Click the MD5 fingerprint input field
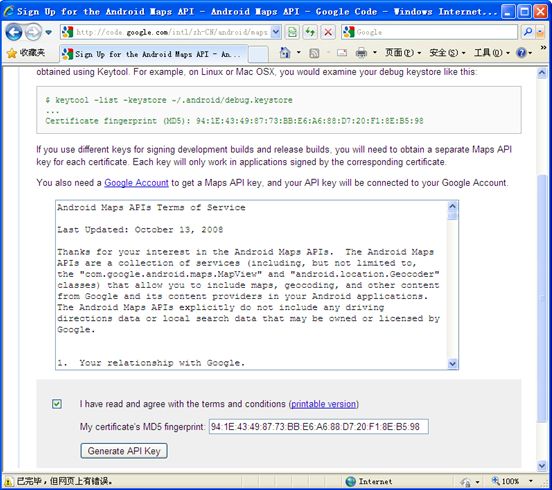 (x=319, y=427)
